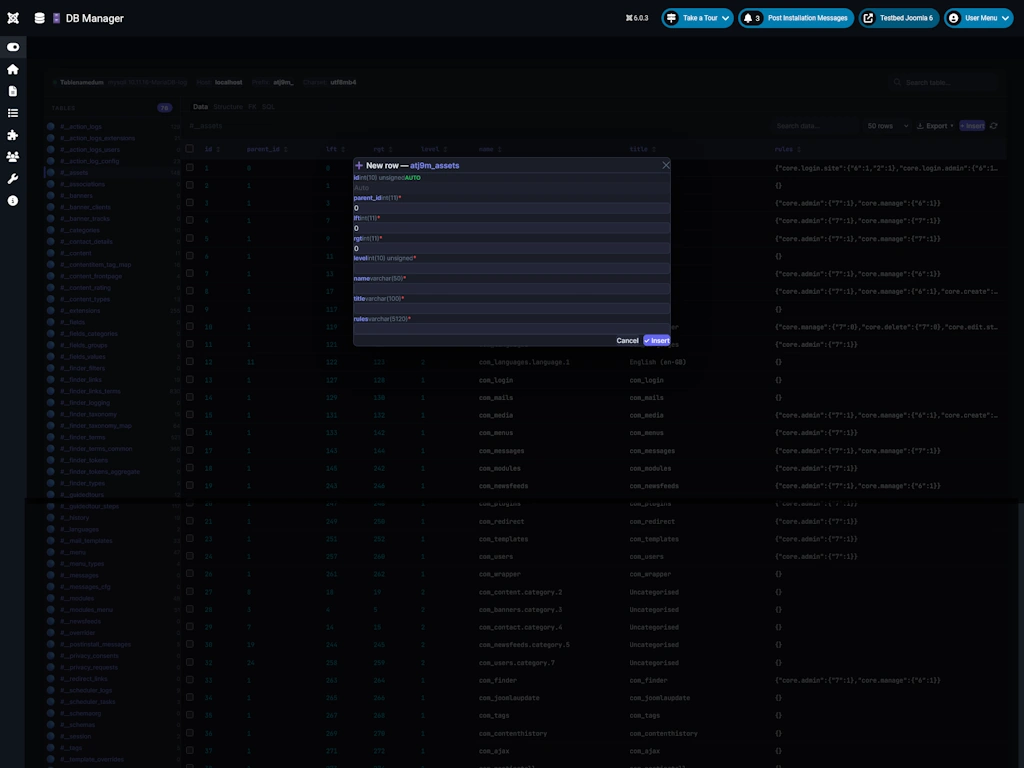The image size is (1024, 768).
Task: Cancel the New row dialog
Action: coord(627,341)
